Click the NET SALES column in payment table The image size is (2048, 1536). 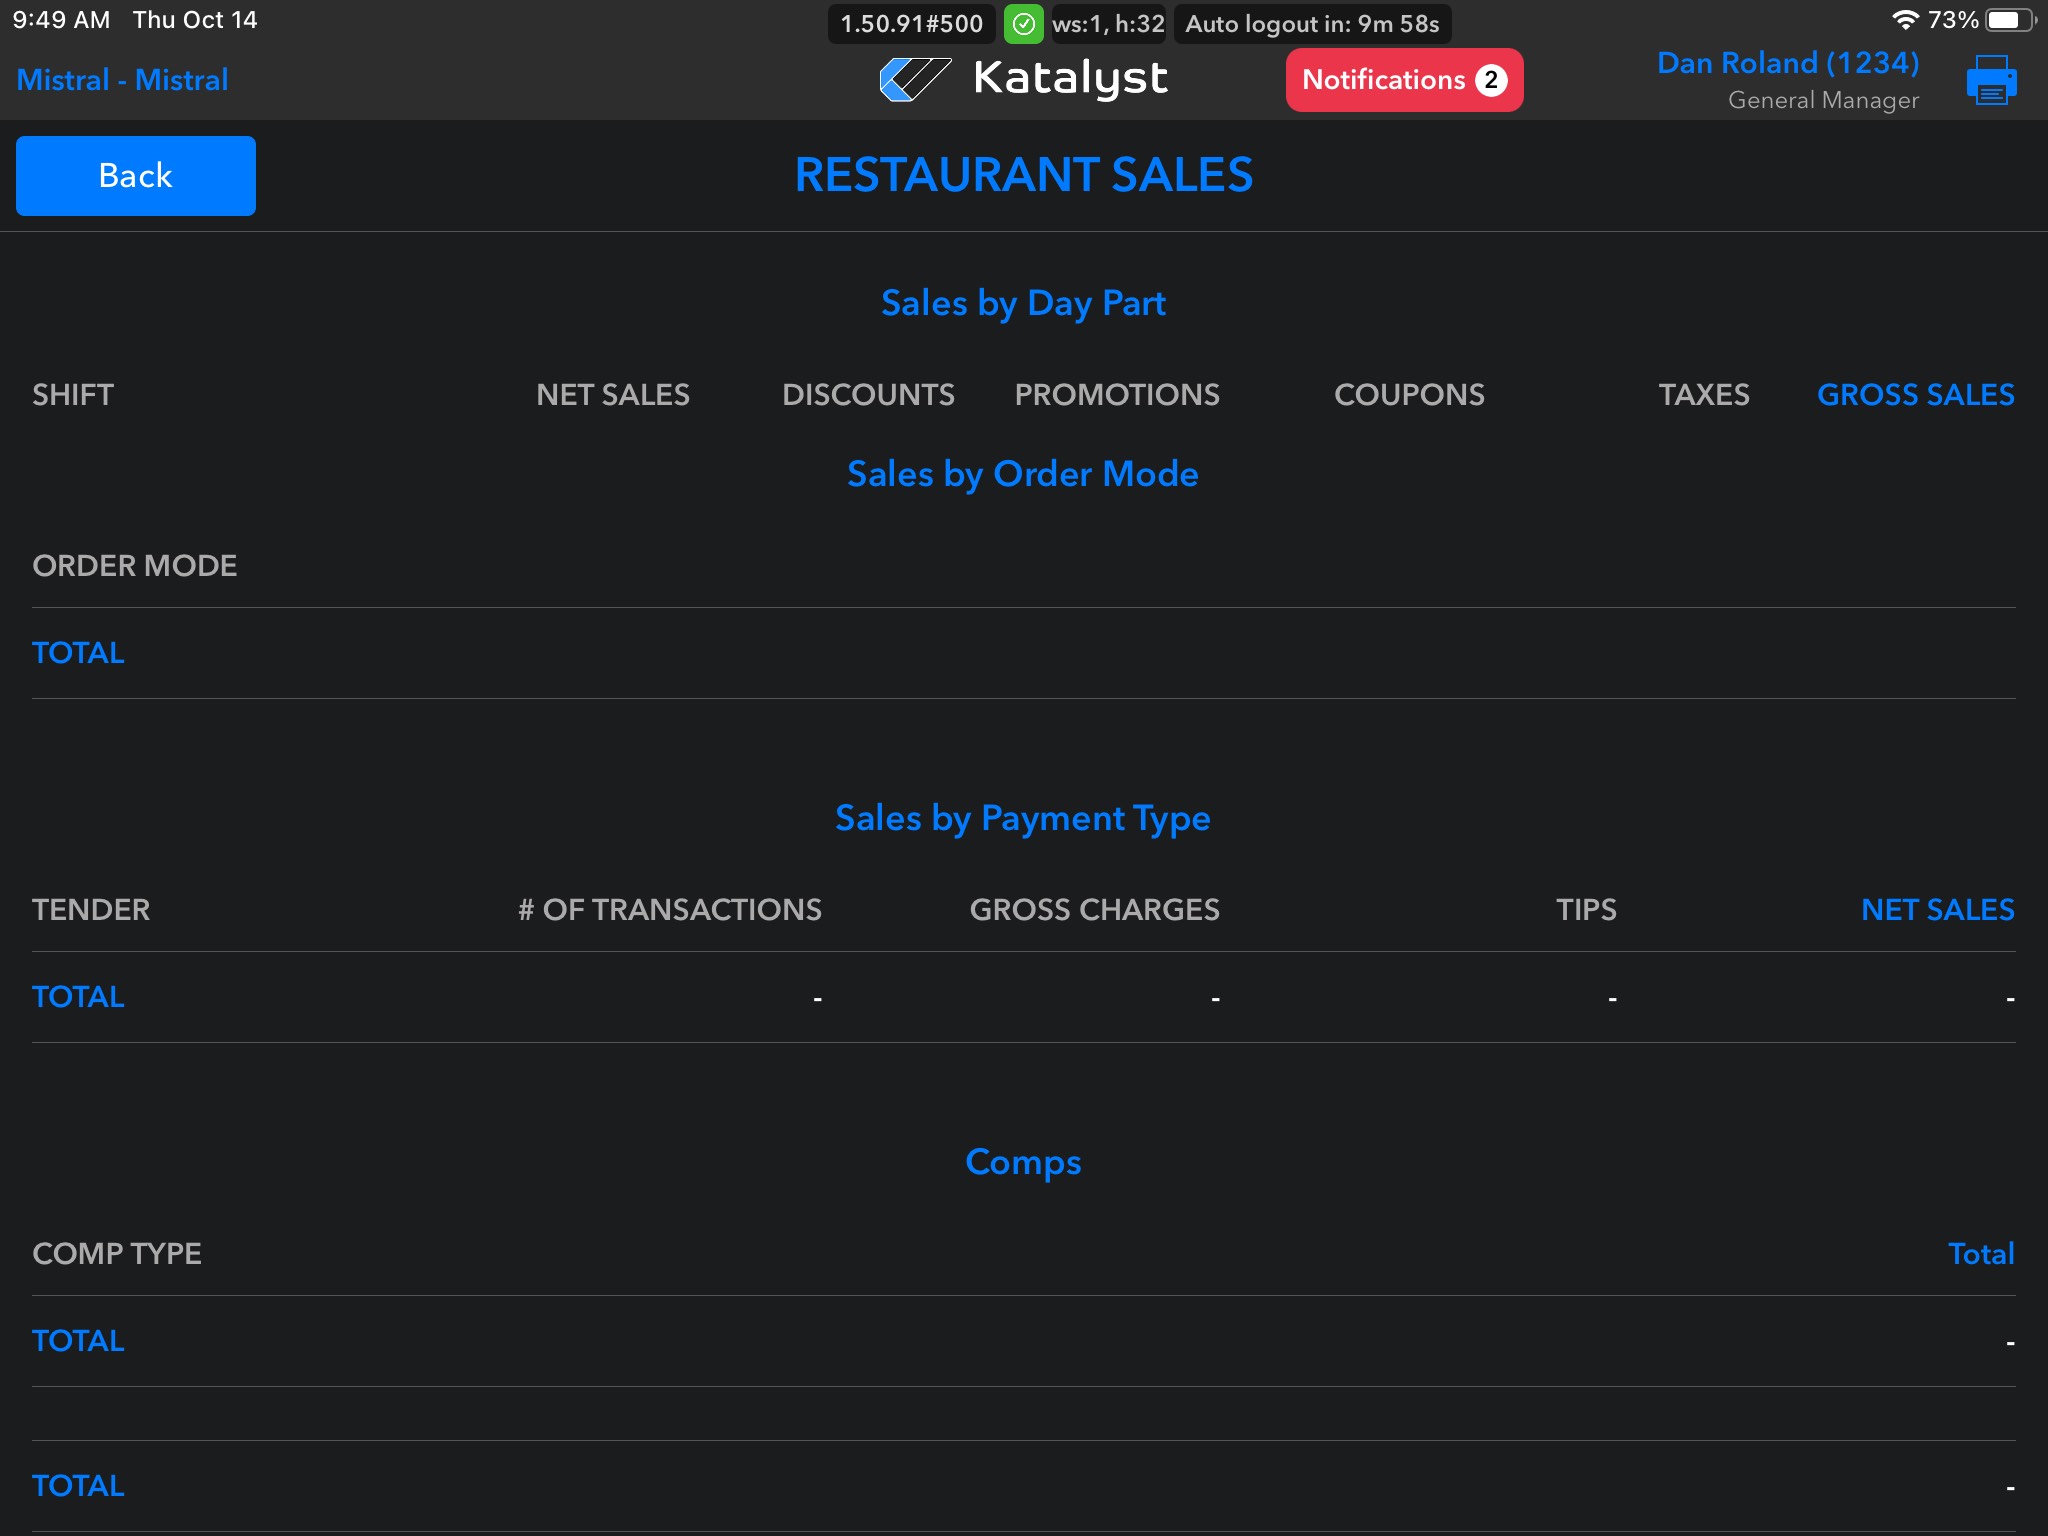point(1937,910)
